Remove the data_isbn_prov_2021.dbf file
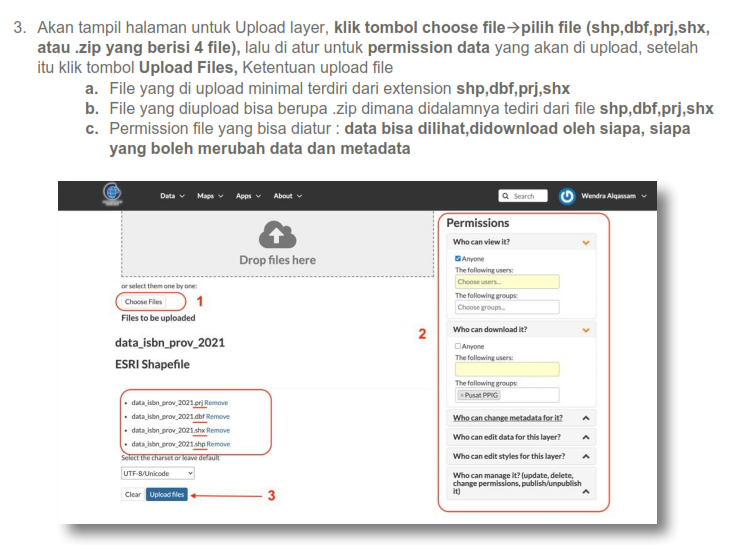Screen dimensions: 736x550 (218, 416)
